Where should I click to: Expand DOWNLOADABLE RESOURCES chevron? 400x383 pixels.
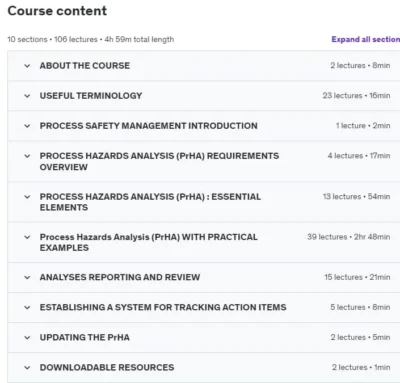27,368
